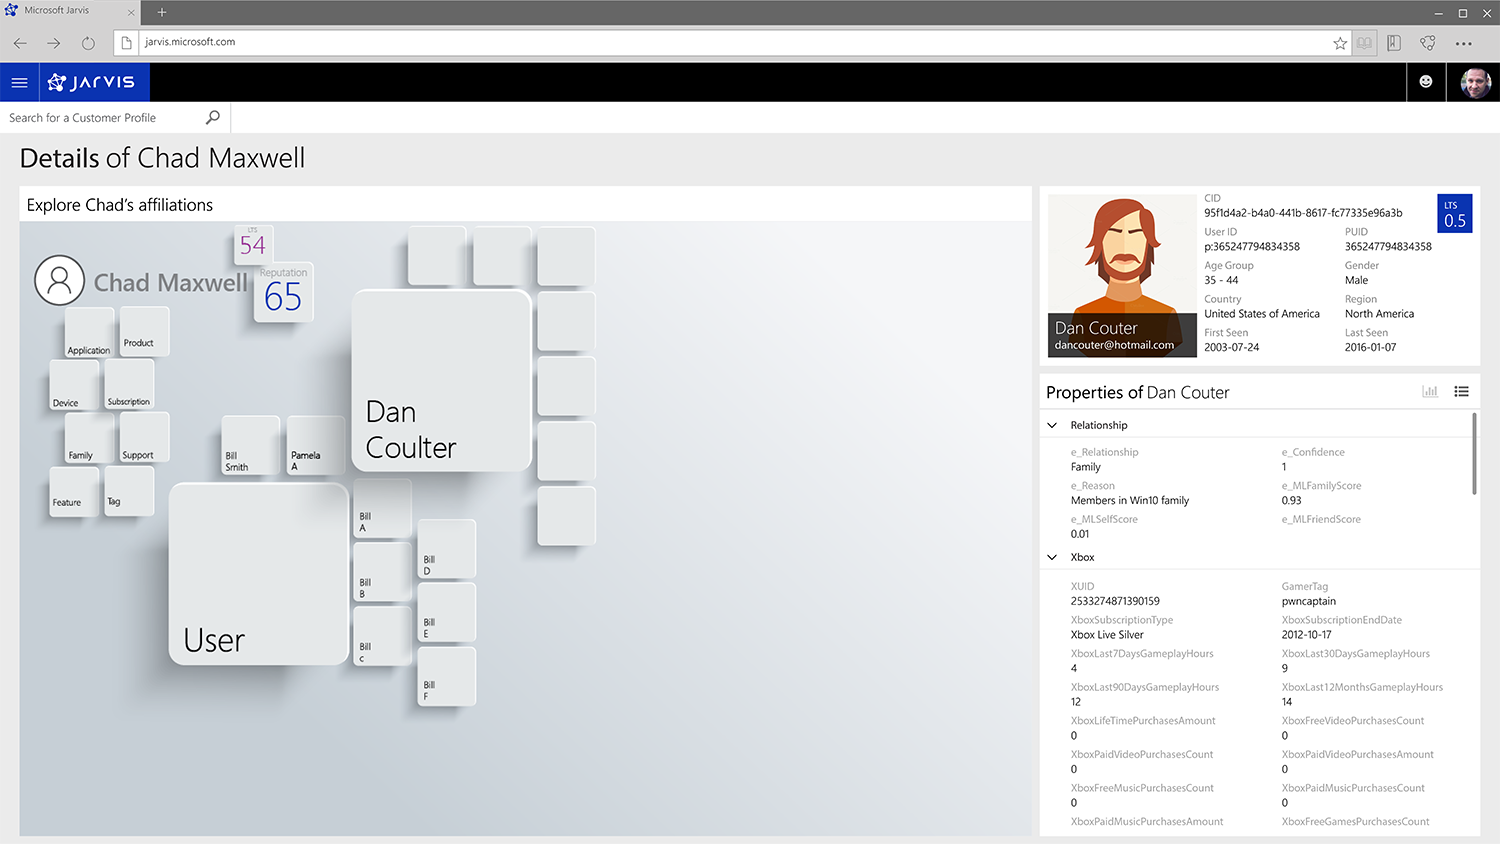1500x844 pixels.
Task: Click the Reputation 65 tile
Action: [x=283, y=293]
